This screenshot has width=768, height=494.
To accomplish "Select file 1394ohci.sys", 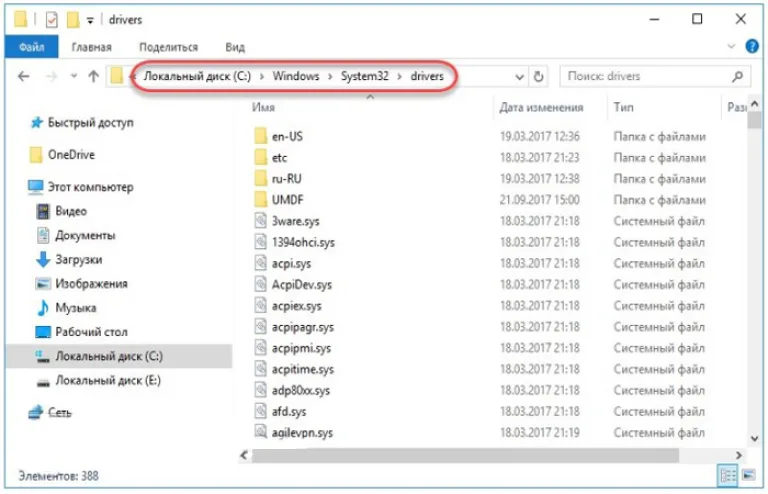I will [x=304, y=242].
